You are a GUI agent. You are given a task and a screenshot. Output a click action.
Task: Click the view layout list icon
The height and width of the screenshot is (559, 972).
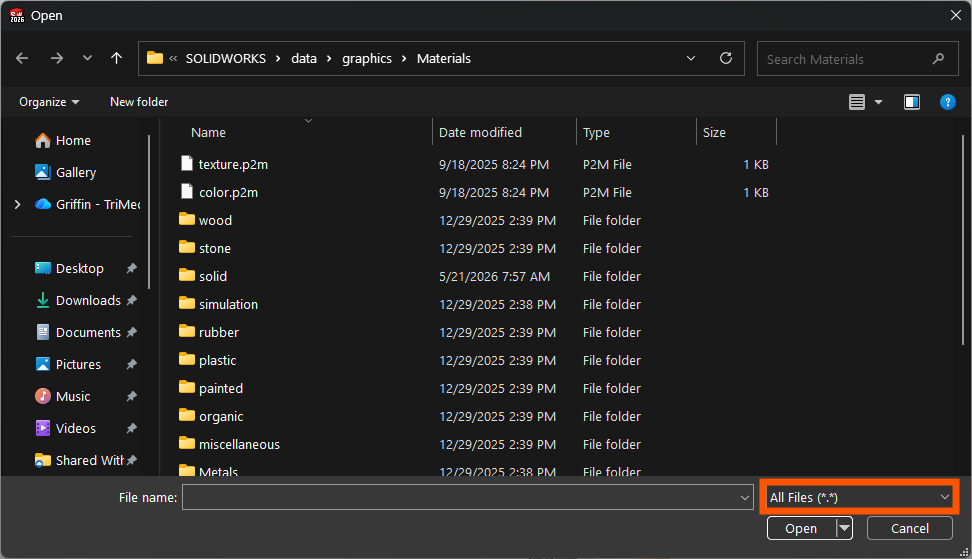[857, 102]
